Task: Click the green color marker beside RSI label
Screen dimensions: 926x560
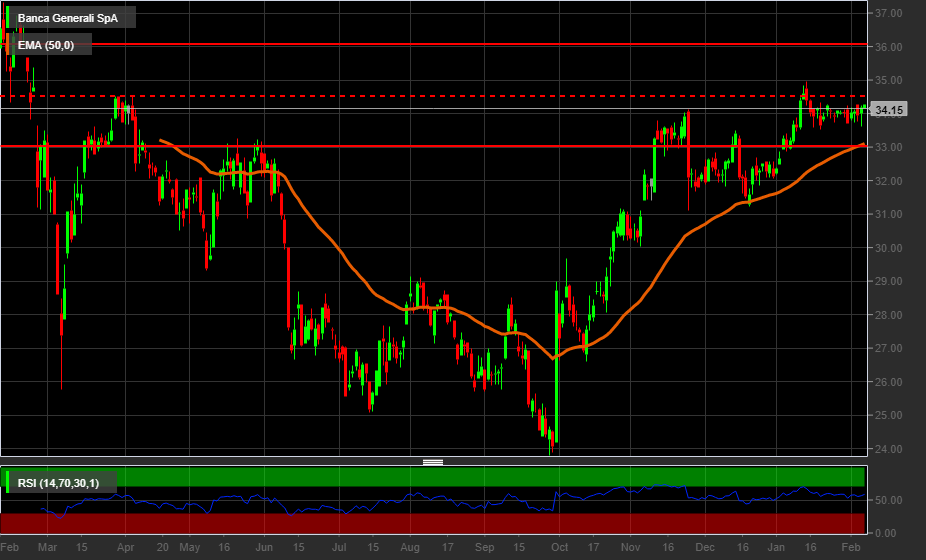Action: (x=7, y=483)
